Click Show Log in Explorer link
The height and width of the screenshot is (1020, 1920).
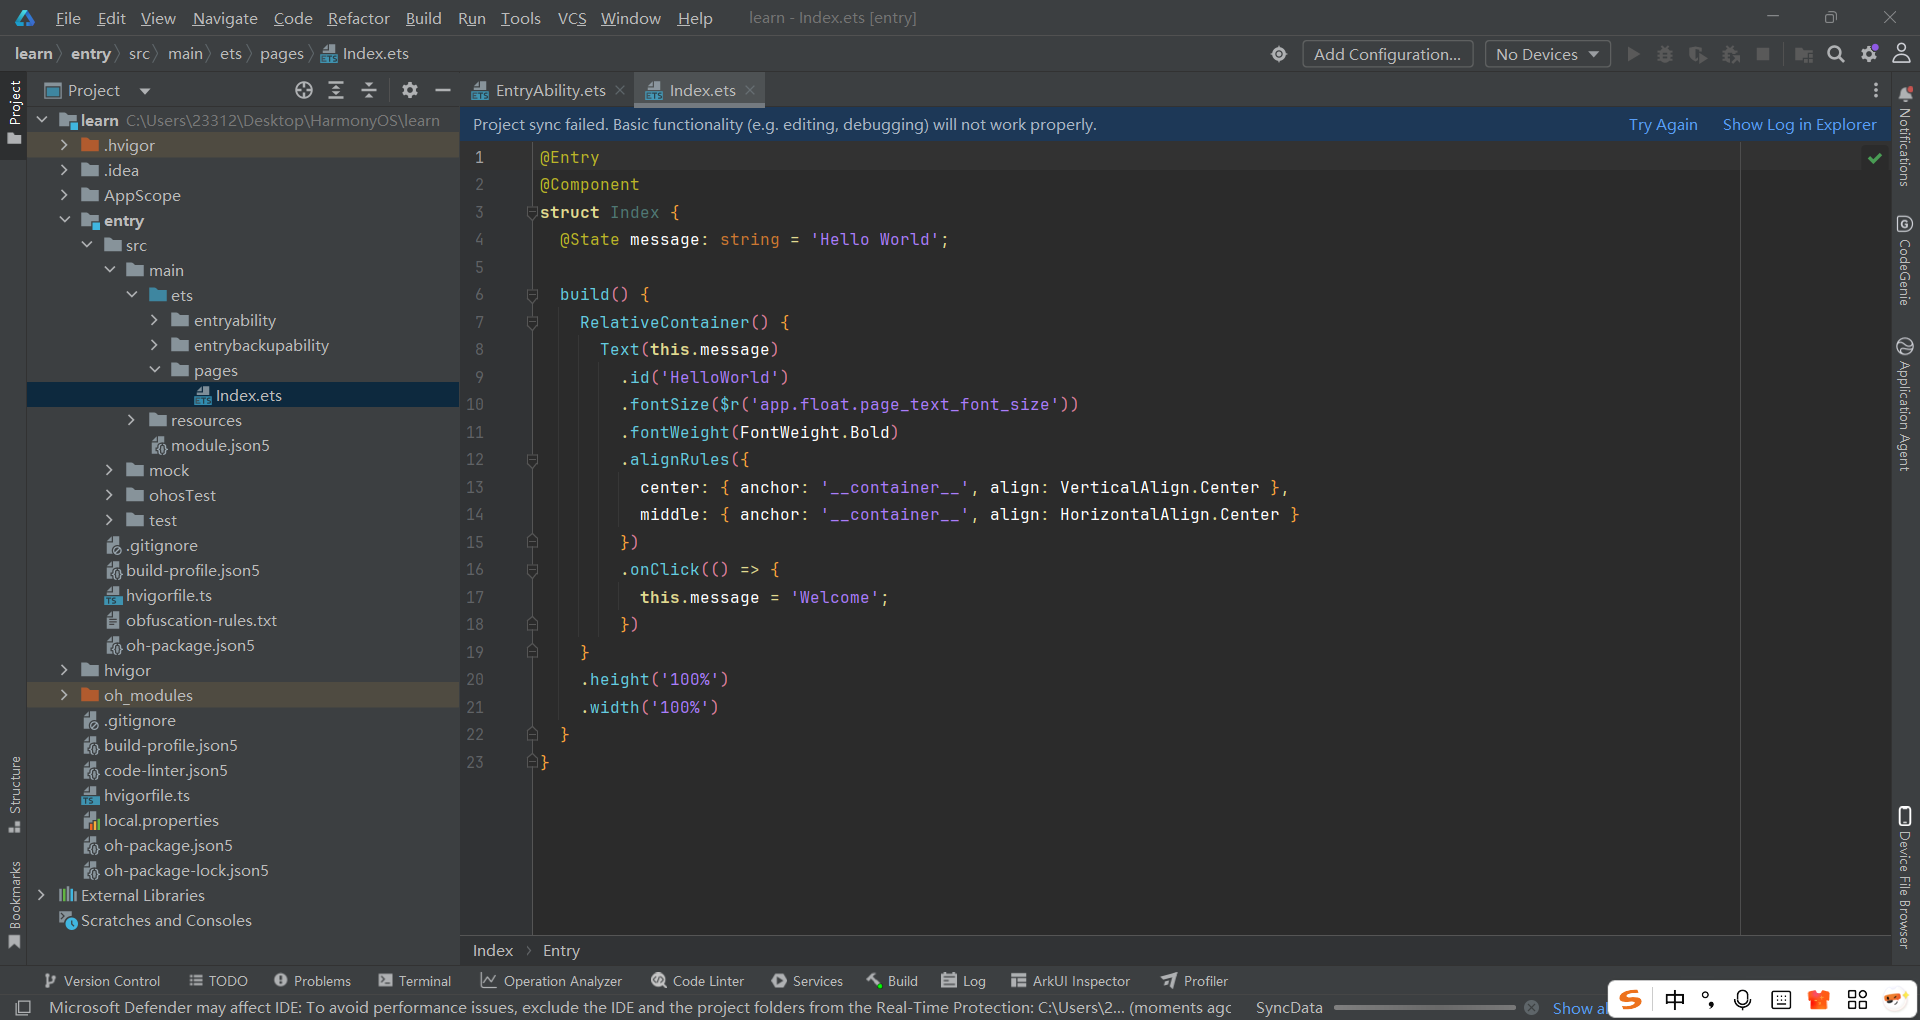click(1799, 124)
